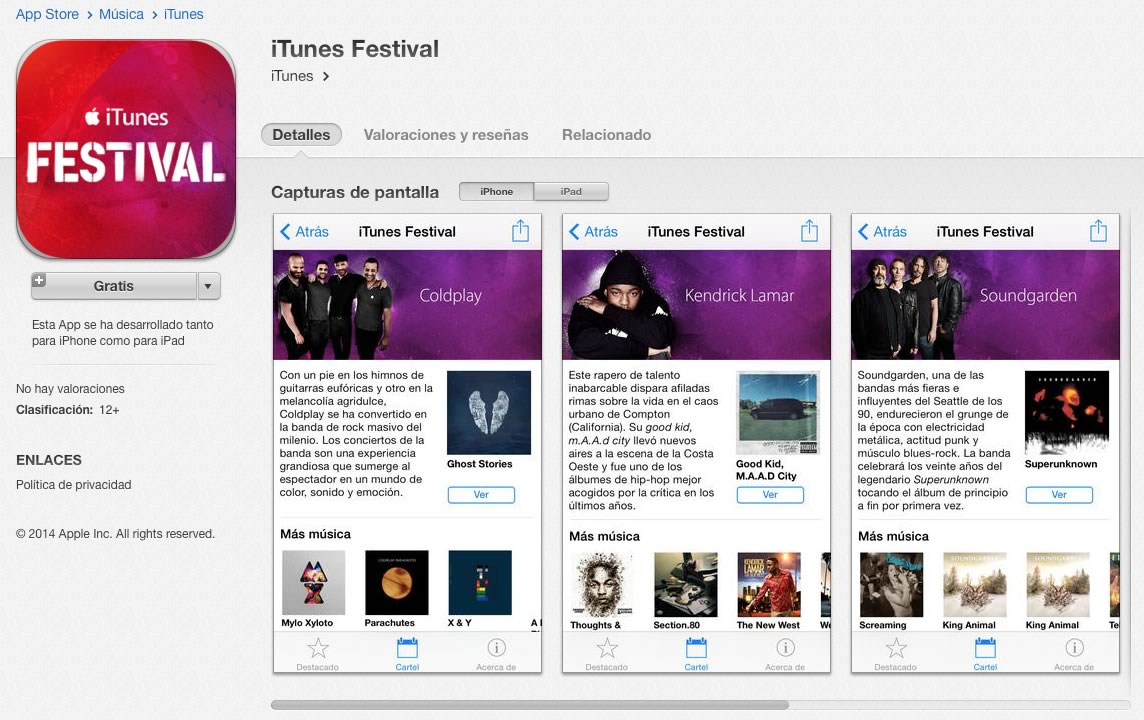Click Ver button under Ghost Stories

click(481, 495)
